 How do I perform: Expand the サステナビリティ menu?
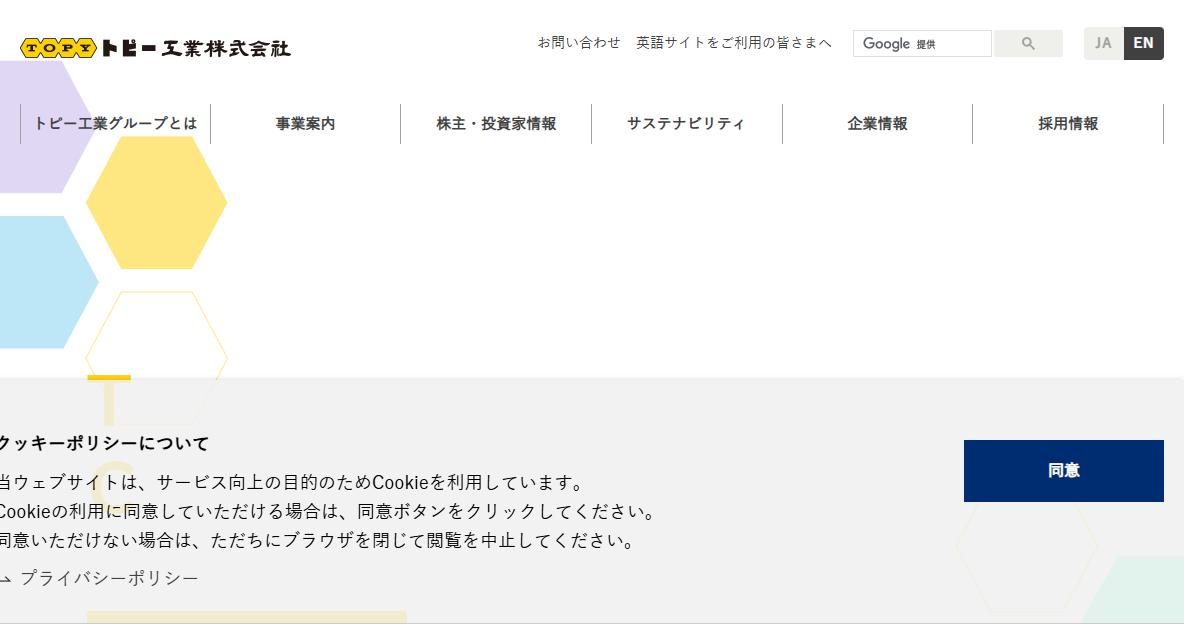[686, 123]
